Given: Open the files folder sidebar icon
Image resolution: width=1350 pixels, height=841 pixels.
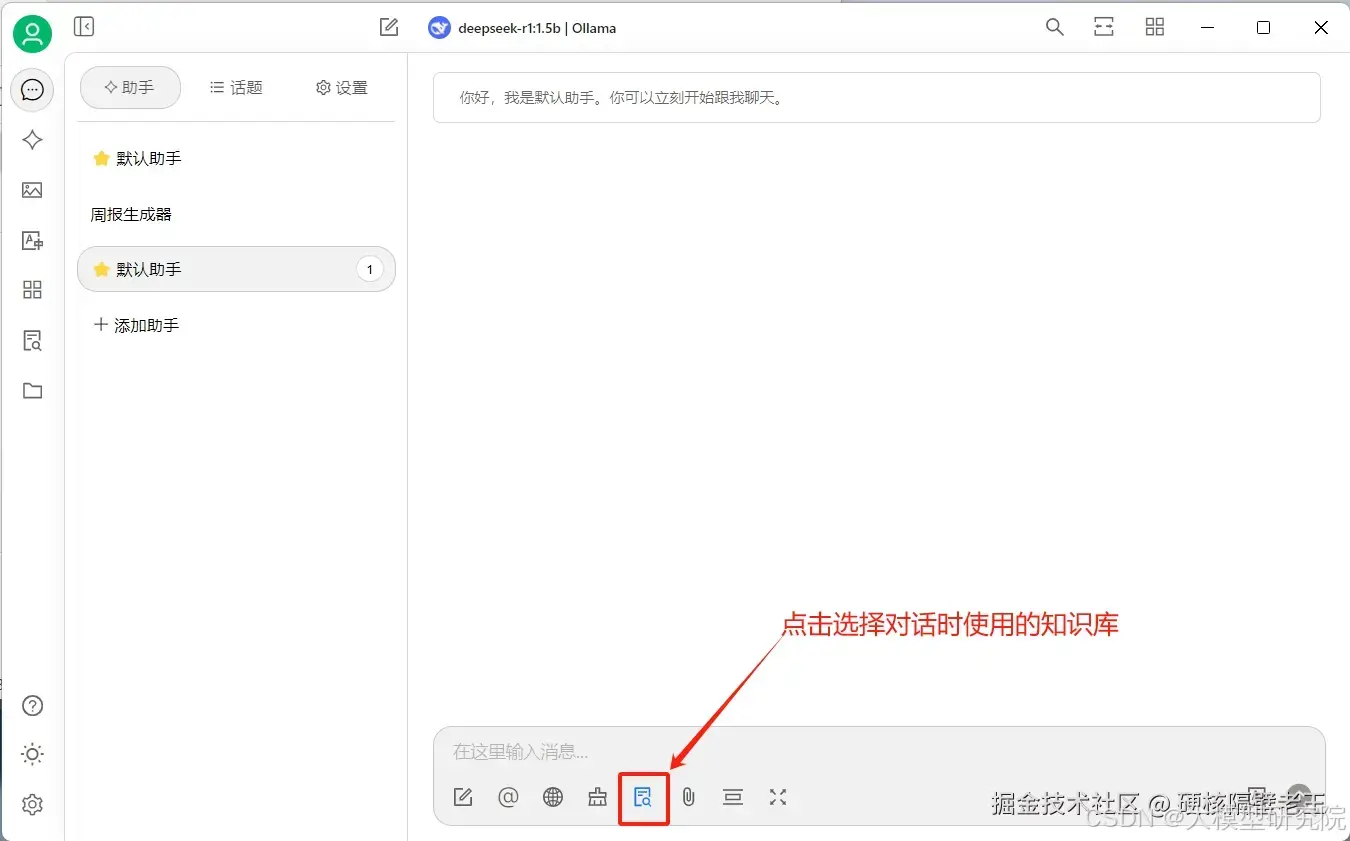Looking at the screenshot, I should 32,391.
